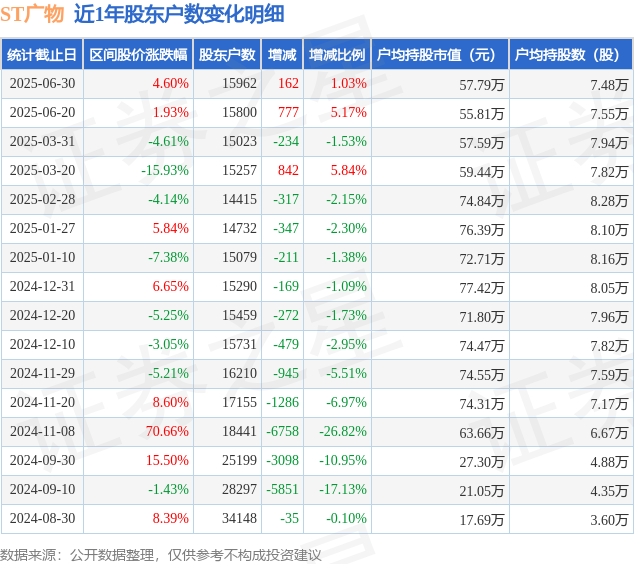Click shareholder count 34148
The height and width of the screenshot is (564, 634).
(x=239, y=518)
